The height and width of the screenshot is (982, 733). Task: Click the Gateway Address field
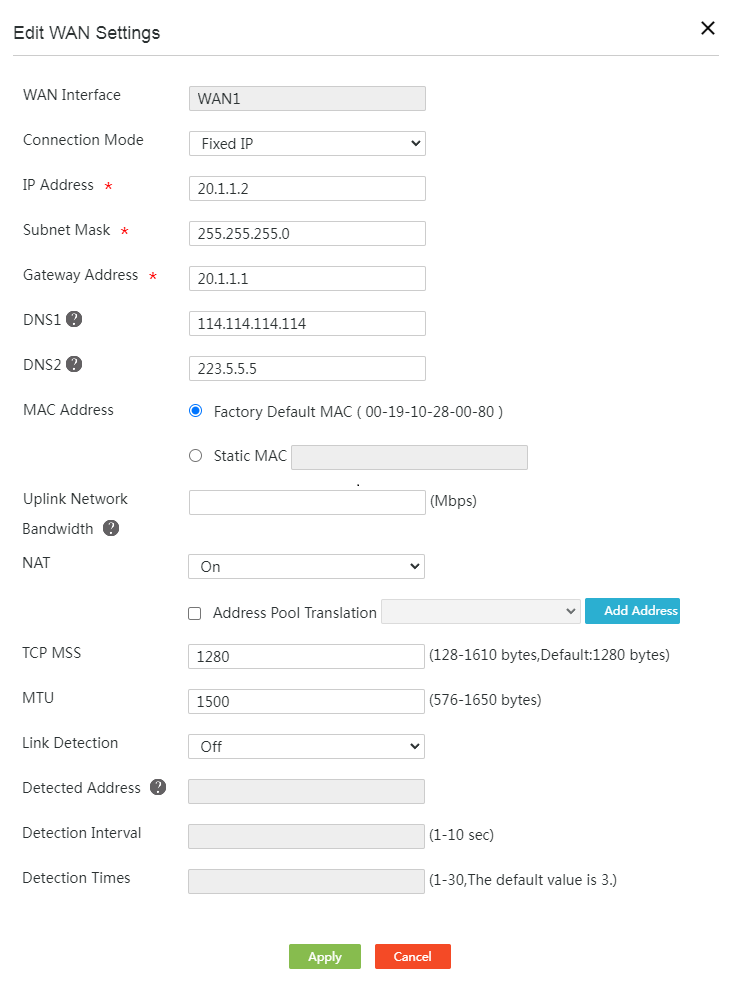click(307, 279)
